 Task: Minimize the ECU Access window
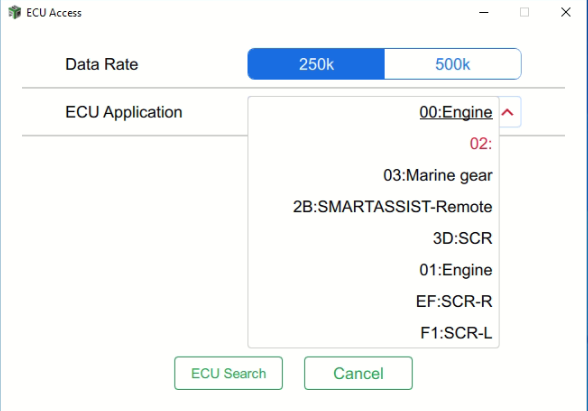[484, 12]
